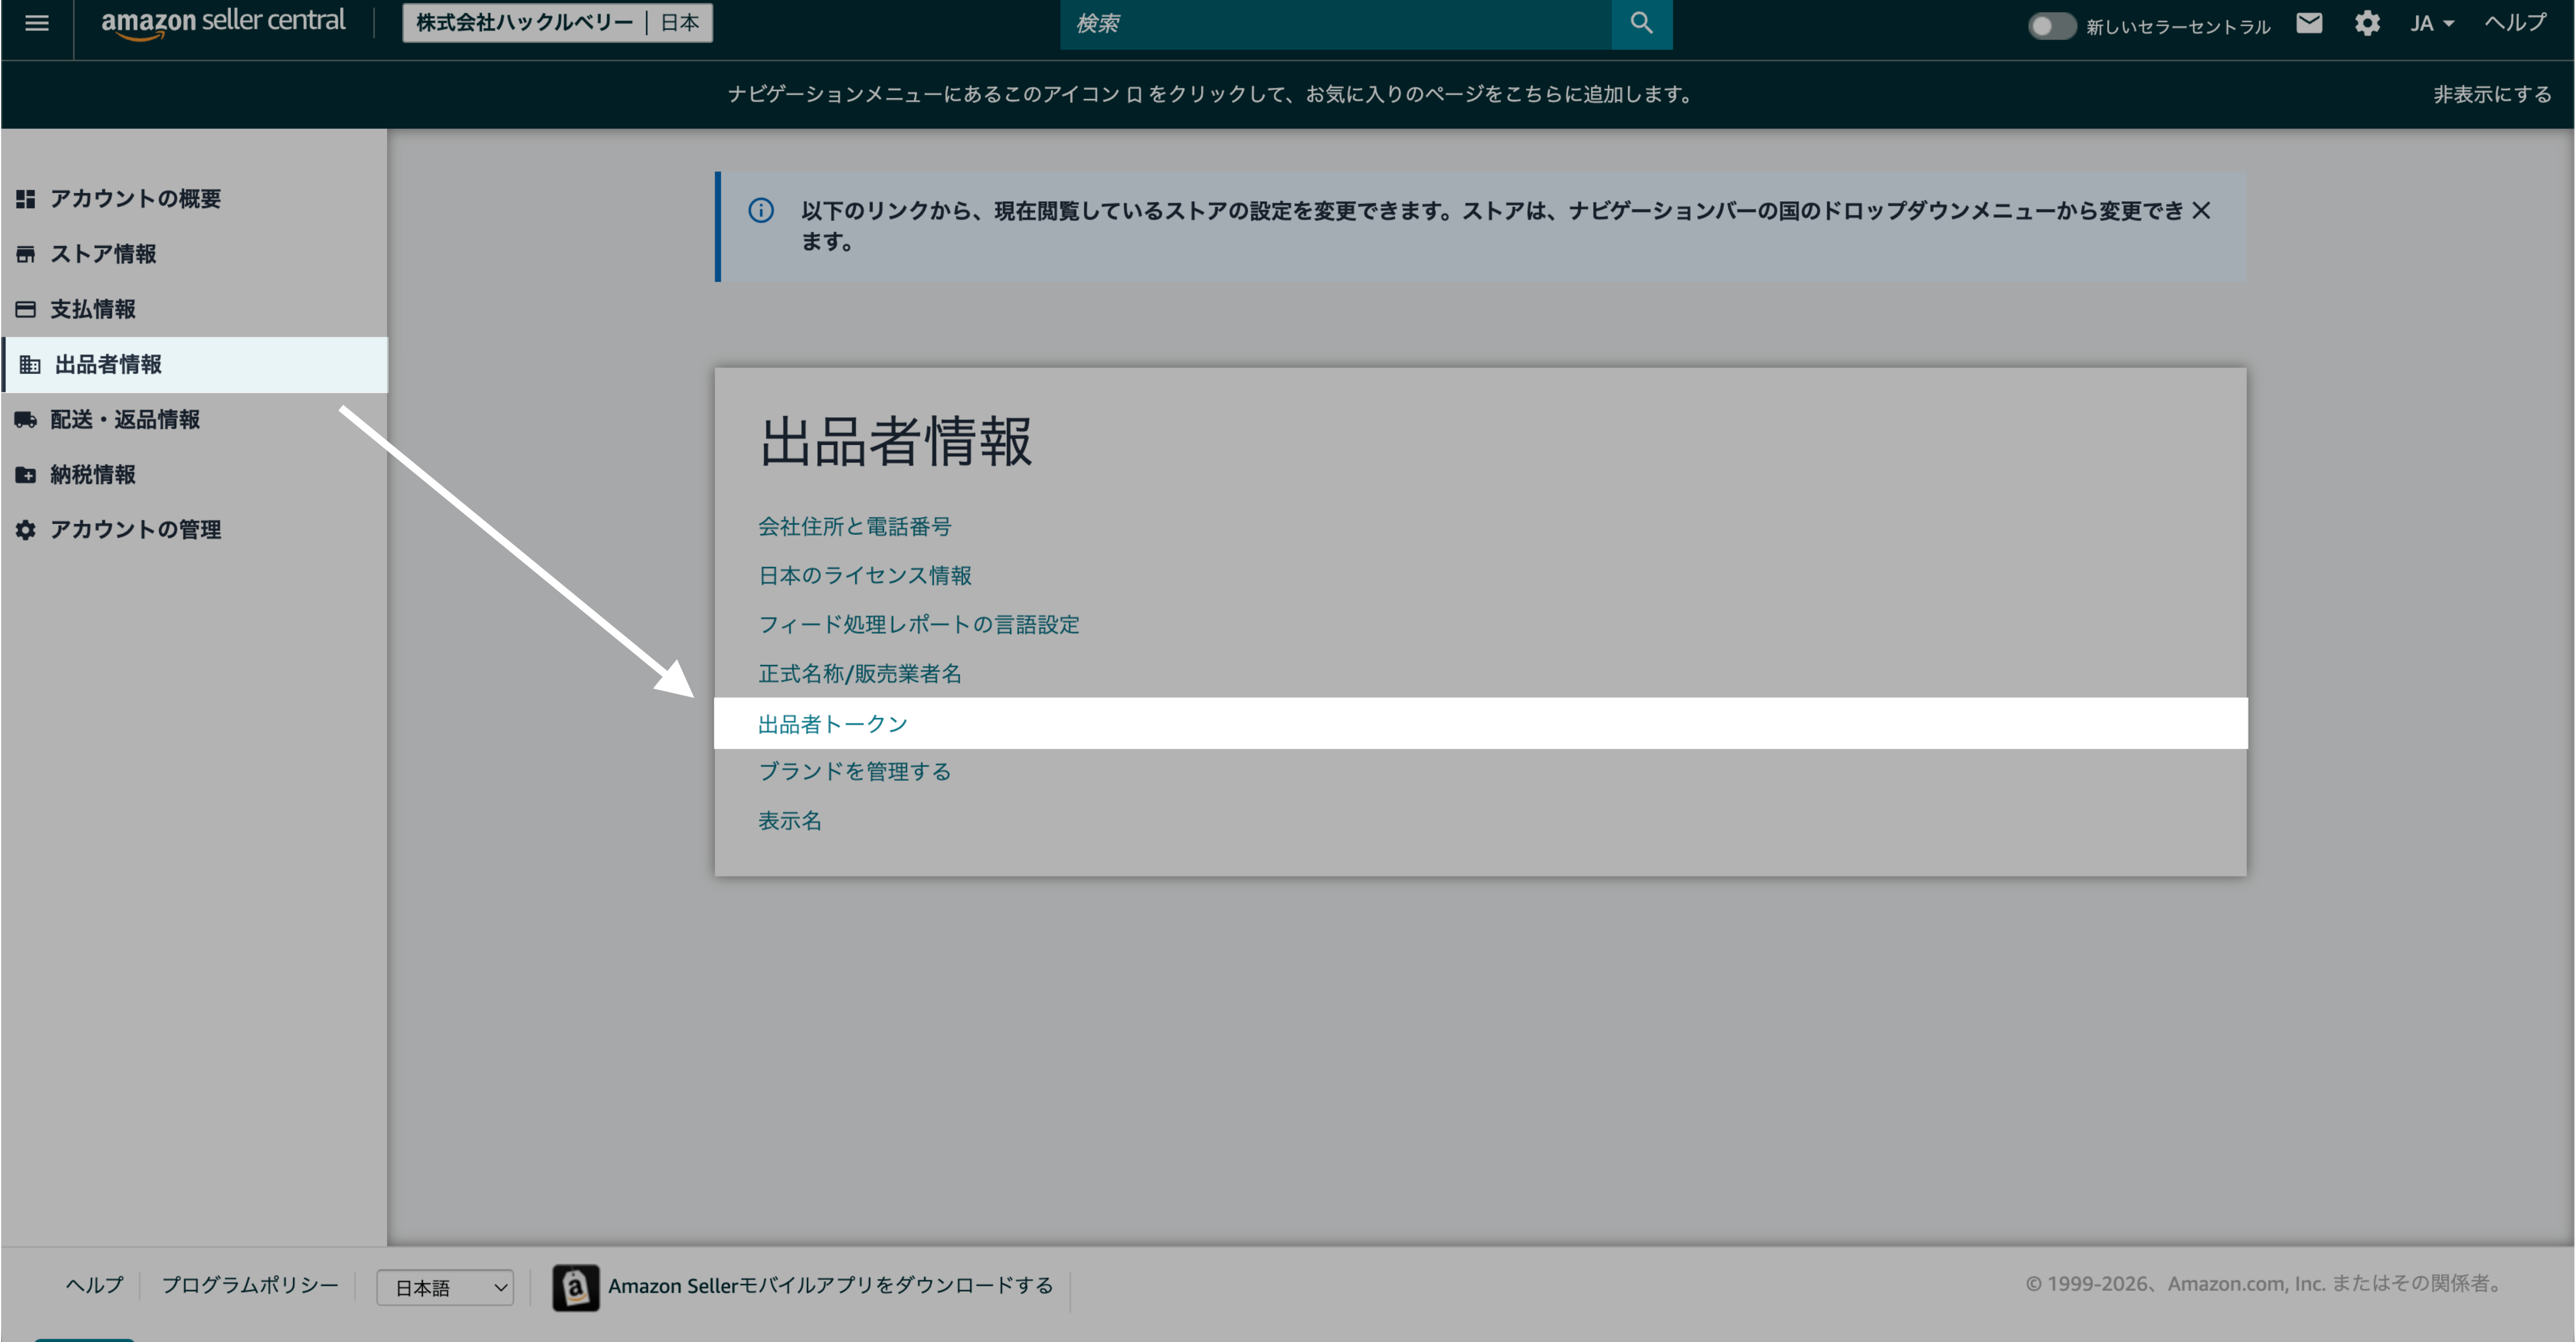Click the Amazon Seller app bag icon

point(576,1287)
